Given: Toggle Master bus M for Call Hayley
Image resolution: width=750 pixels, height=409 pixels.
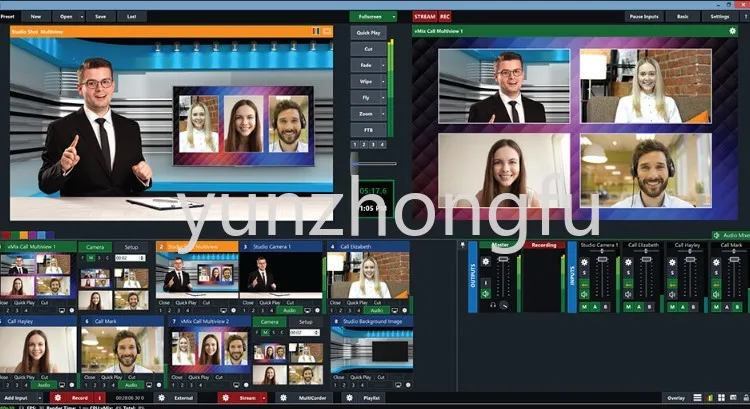Looking at the screenshot, I should click(672, 307).
